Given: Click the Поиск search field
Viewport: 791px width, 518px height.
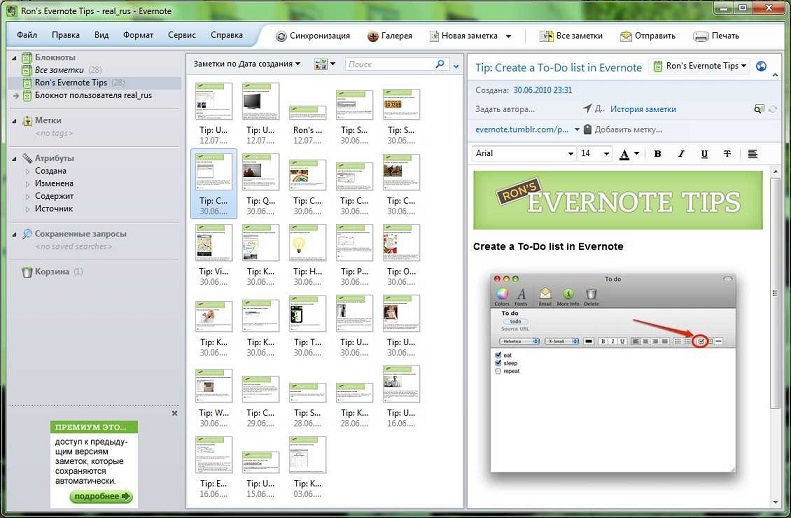Looking at the screenshot, I should (x=390, y=64).
